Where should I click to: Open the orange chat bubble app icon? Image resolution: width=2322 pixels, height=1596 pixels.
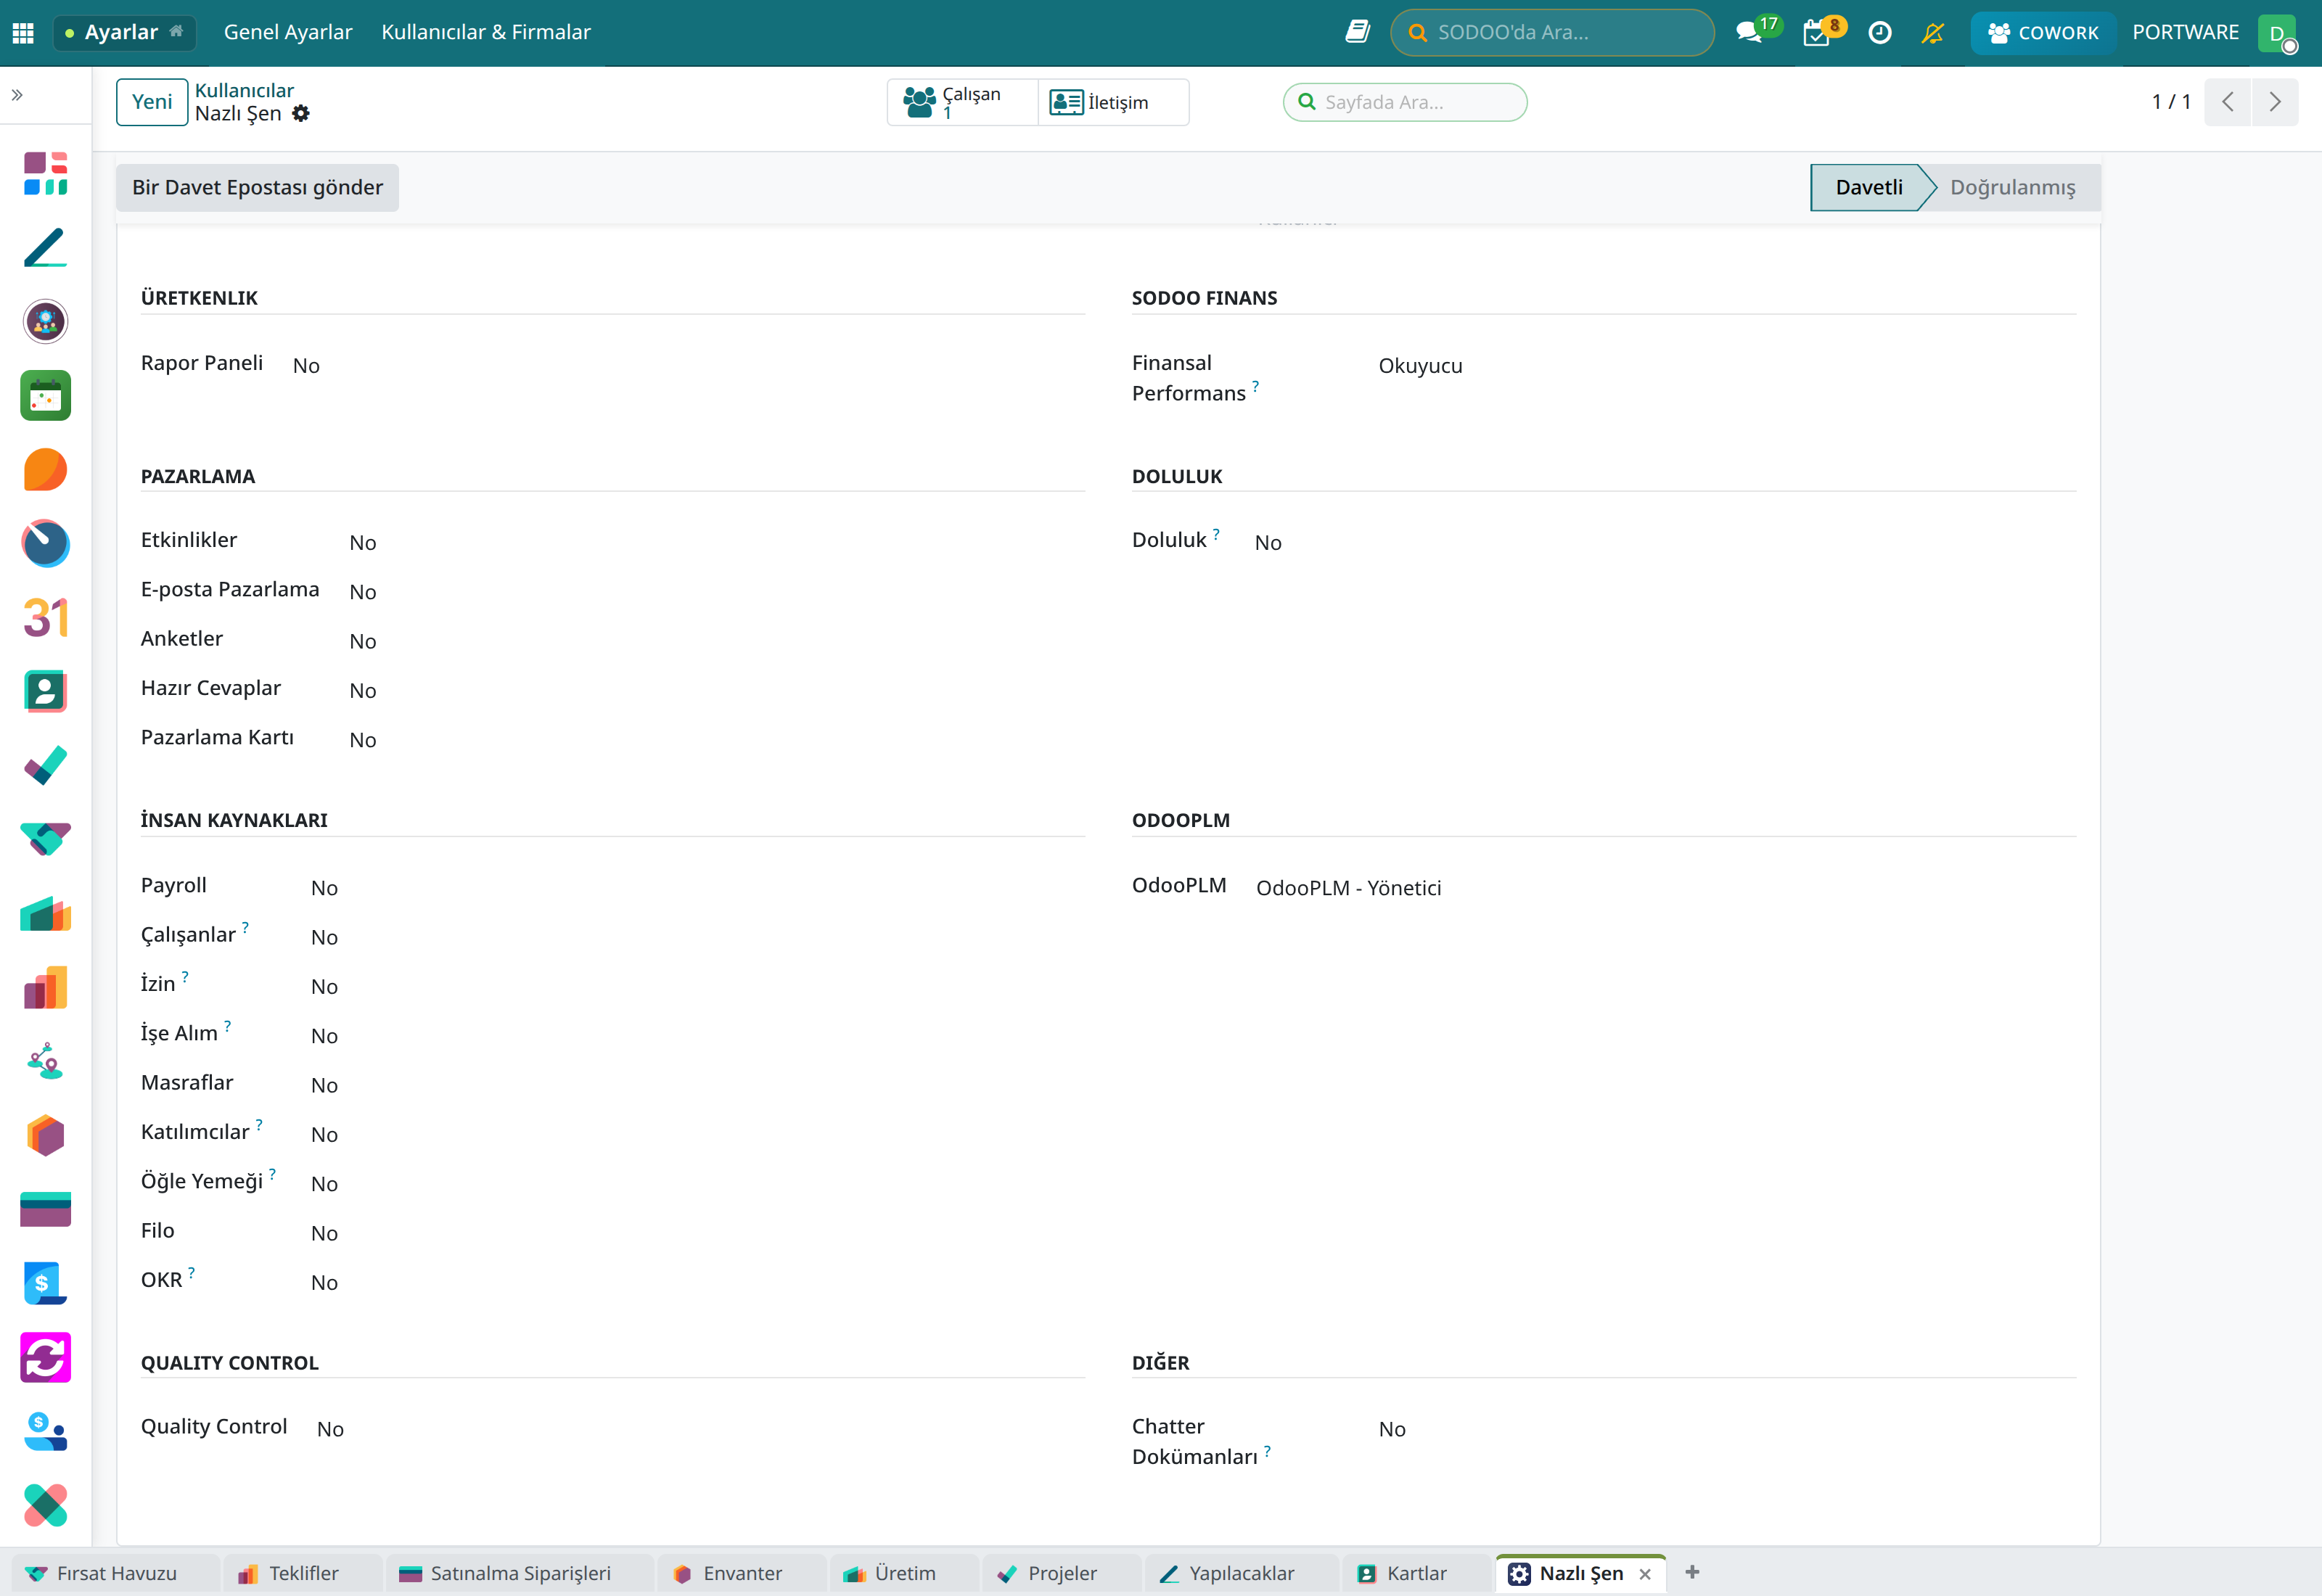45,469
